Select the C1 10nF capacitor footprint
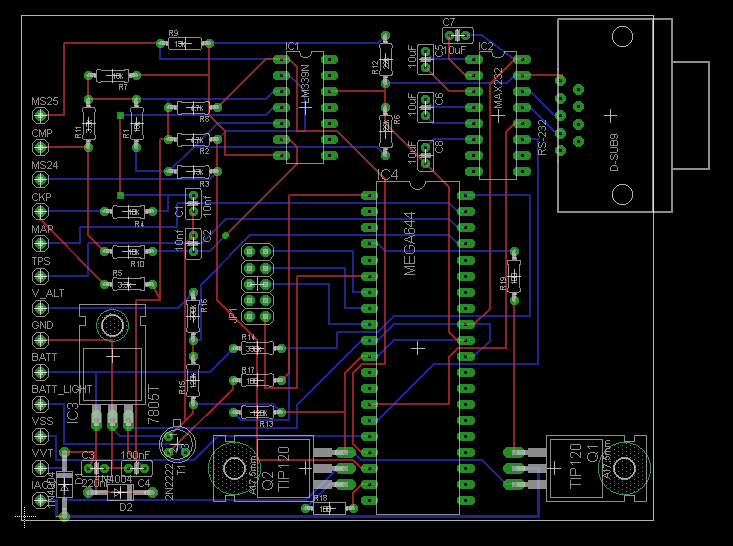This screenshot has width=733, height=546. click(193, 204)
